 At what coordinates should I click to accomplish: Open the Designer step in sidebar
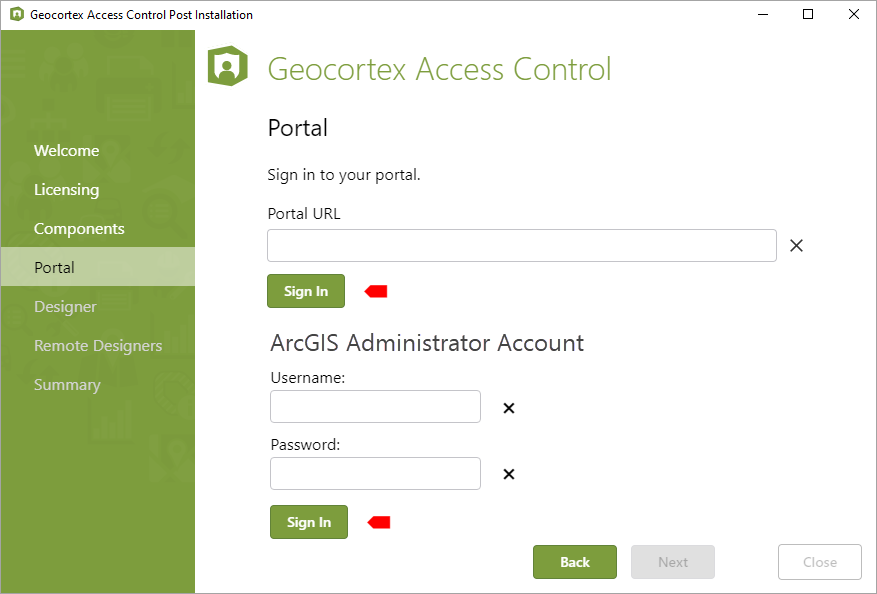coord(65,307)
